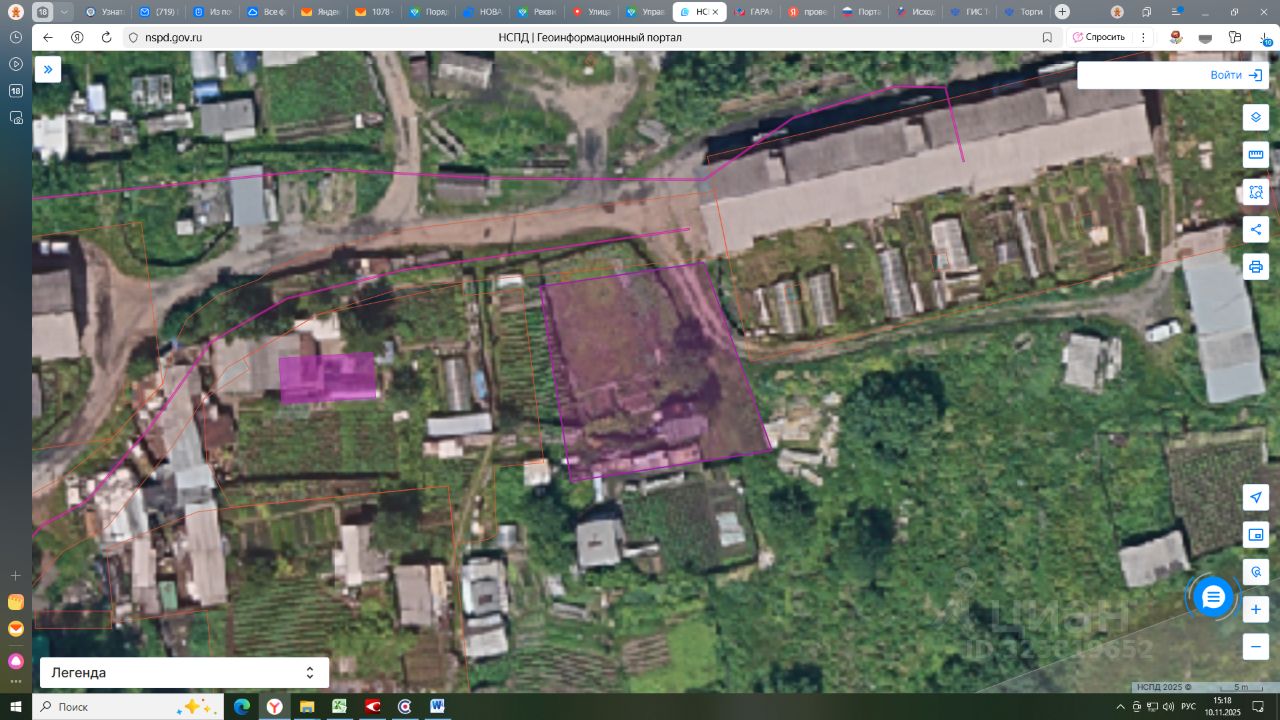The height and width of the screenshot is (720, 1280).
Task: Click the Windows taskbar search box
Action: (129, 706)
